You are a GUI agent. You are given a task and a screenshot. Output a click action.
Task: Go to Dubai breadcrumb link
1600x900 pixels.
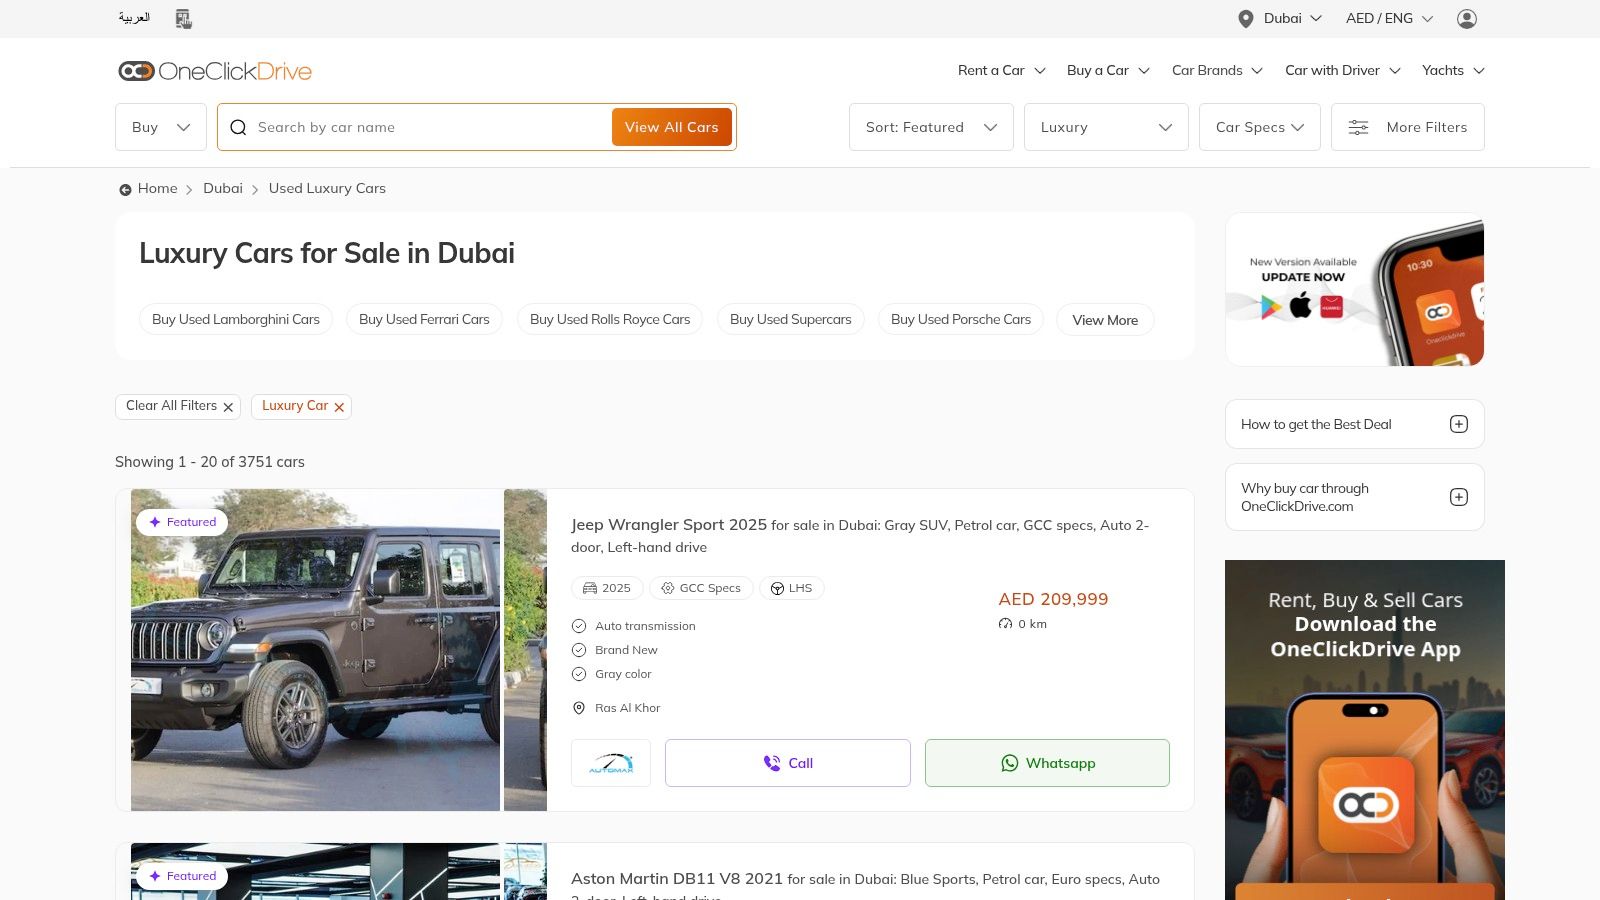click(223, 188)
